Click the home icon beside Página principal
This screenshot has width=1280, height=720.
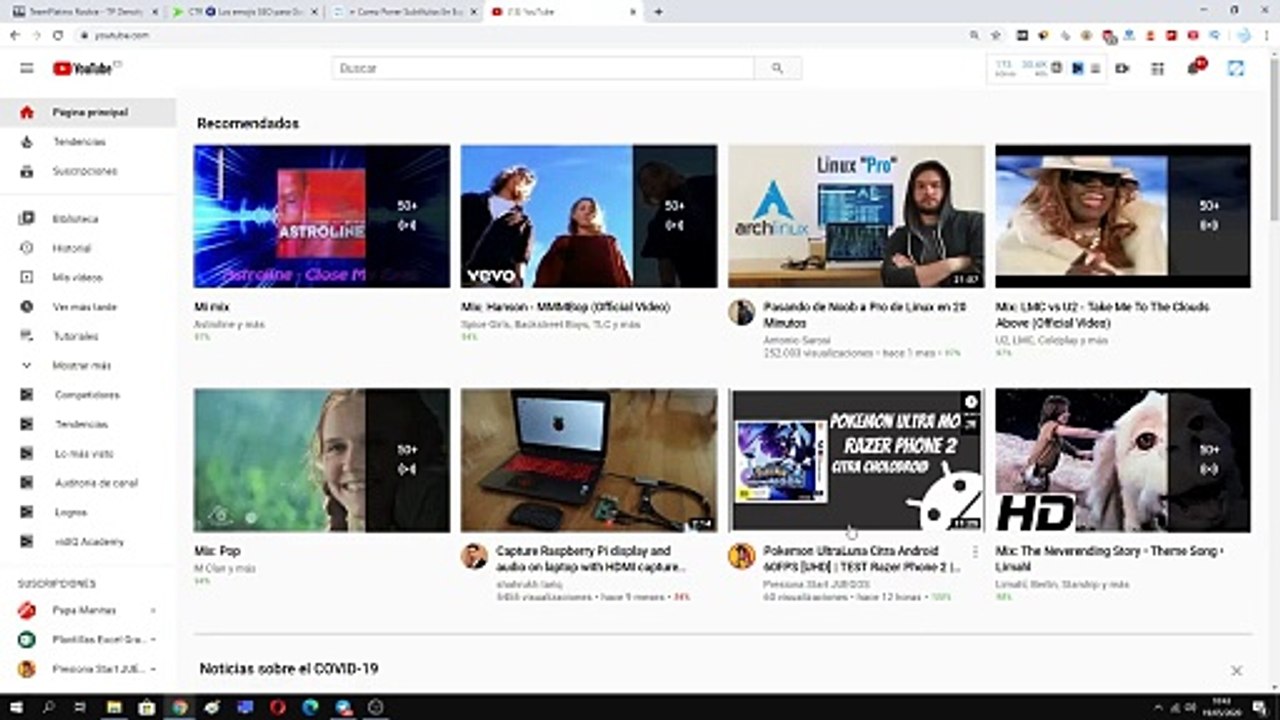point(27,112)
